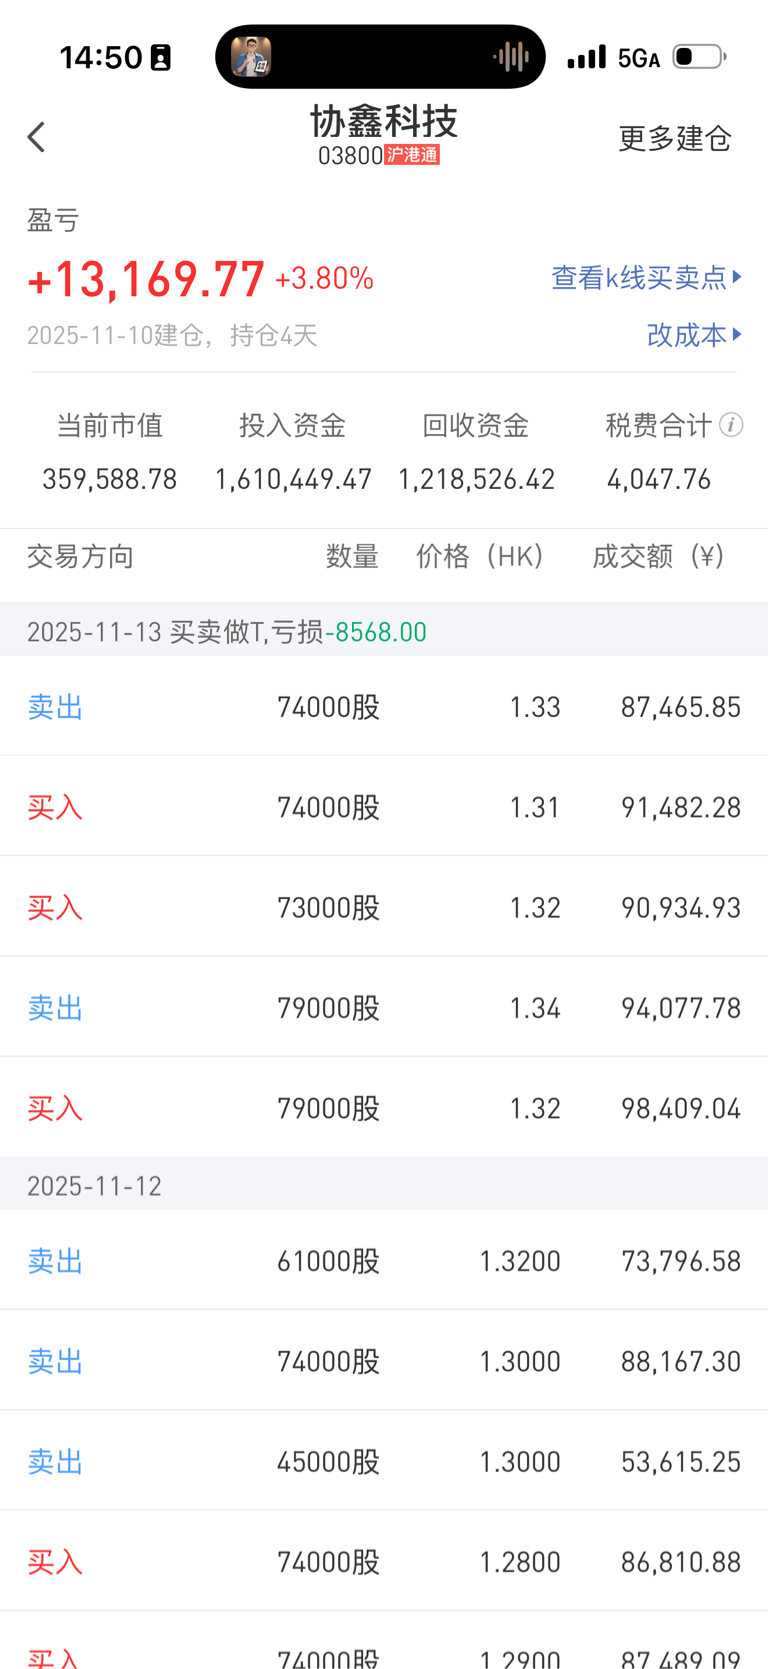Viewport: 768px width, 1669px height.
Task: Tap 回收资金 value 1,218,526.42
Action: coord(476,480)
